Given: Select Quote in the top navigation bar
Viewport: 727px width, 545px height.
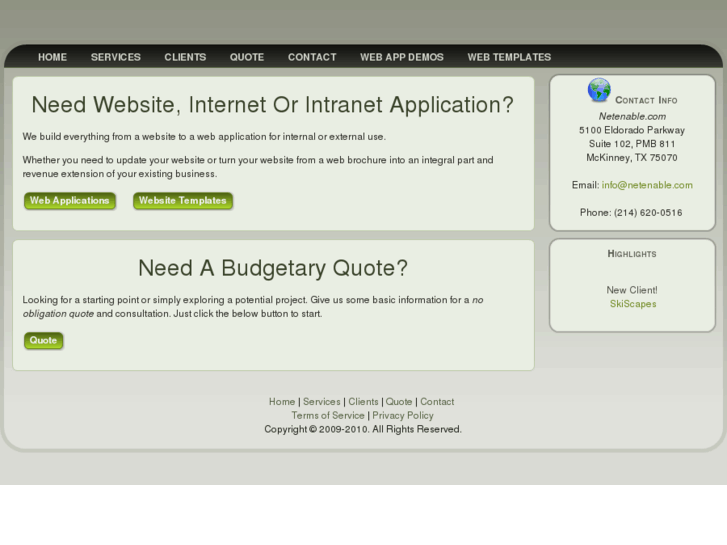Looking at the screenshot, I should pyautogui.click(x=247, y=57).
